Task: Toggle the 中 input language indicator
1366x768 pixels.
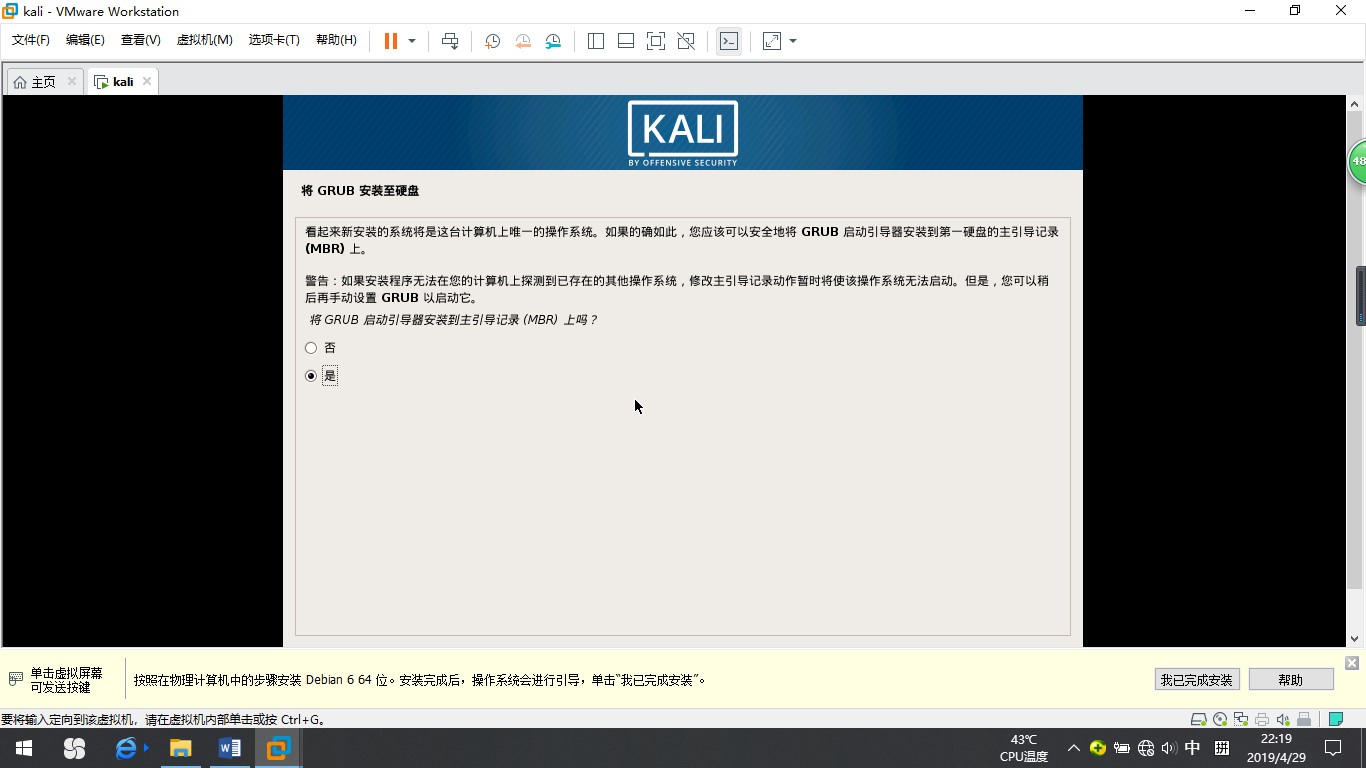Action: 1193,748
